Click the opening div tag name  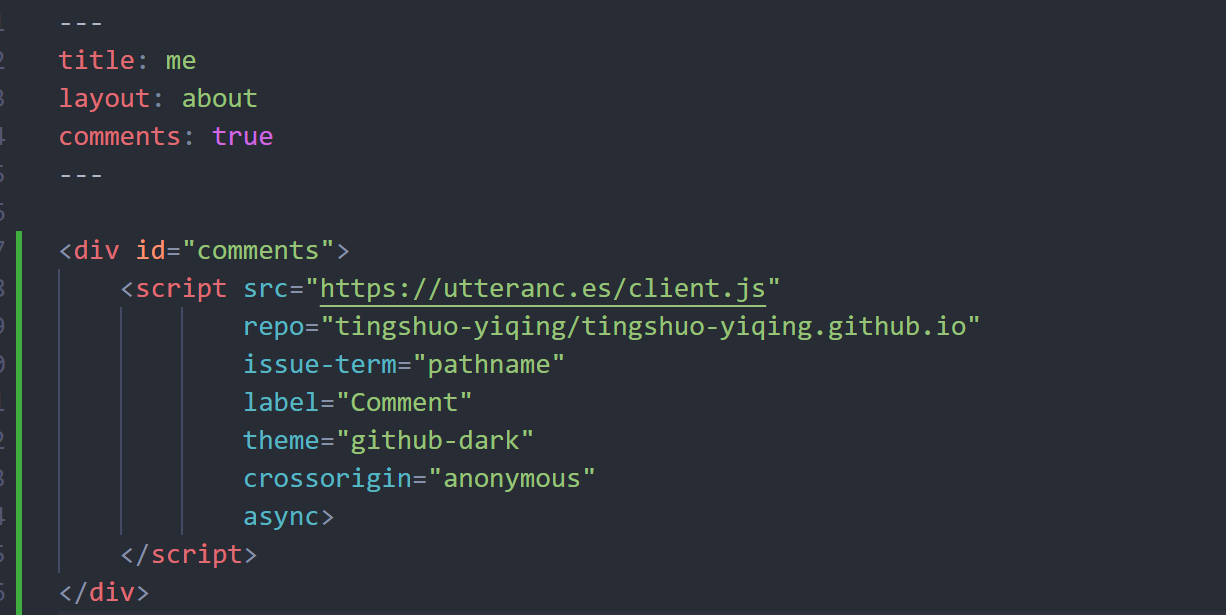(96, 250)
